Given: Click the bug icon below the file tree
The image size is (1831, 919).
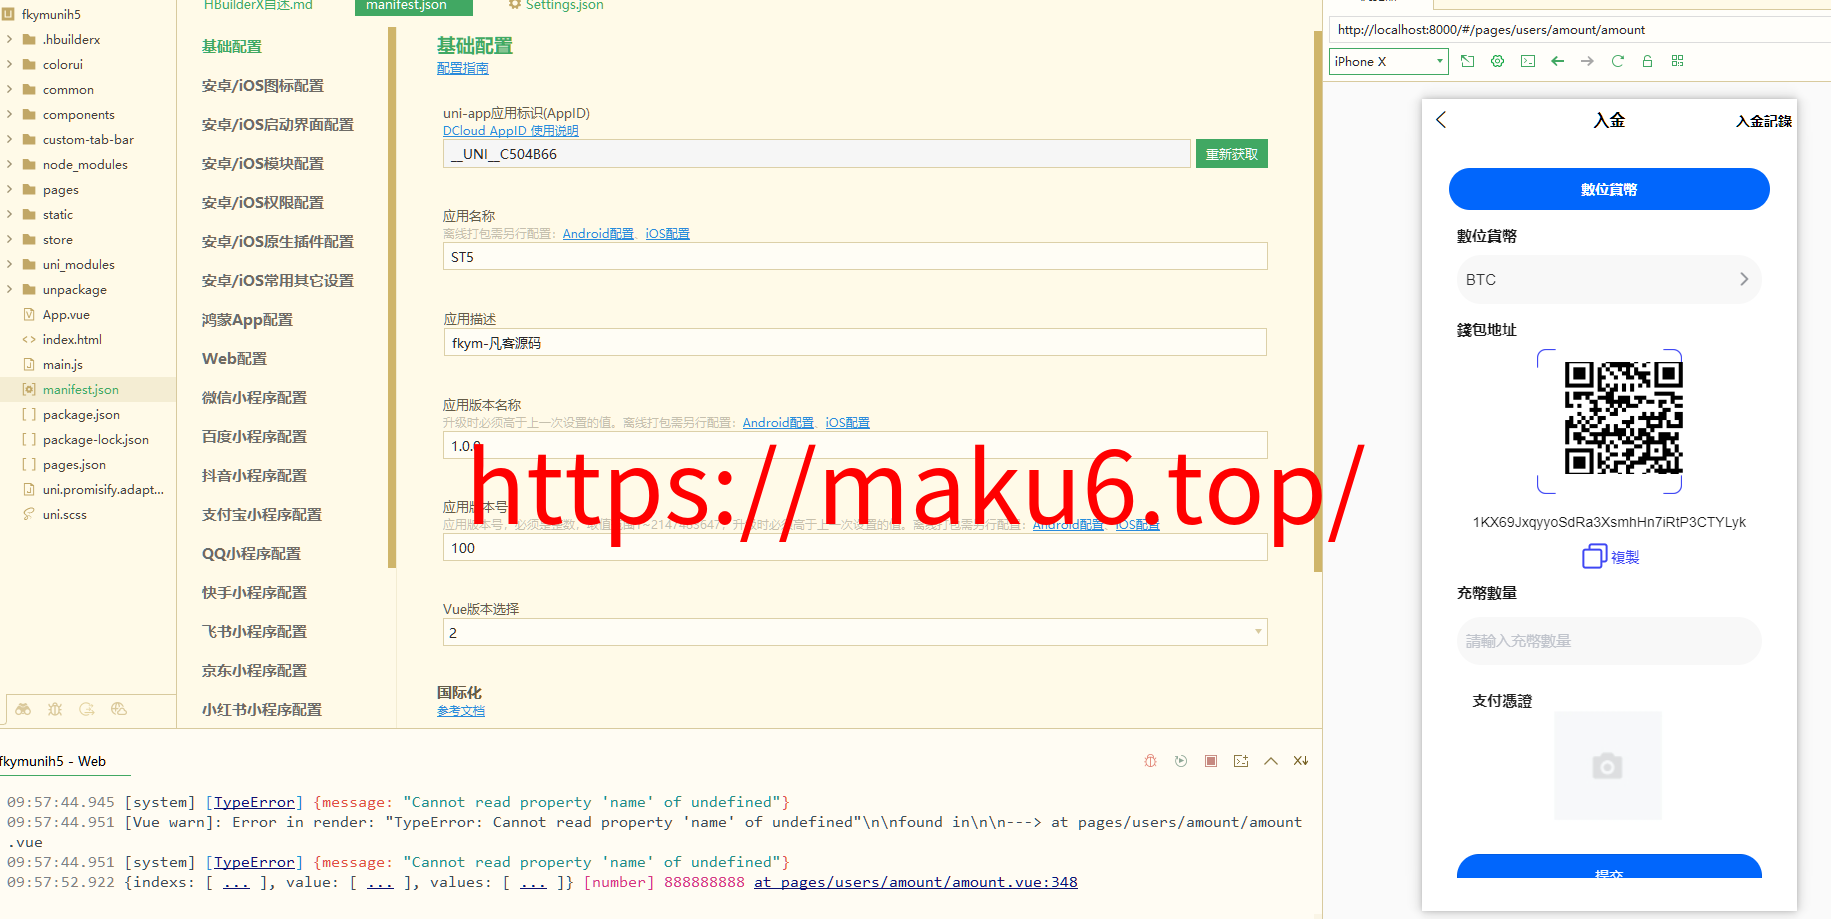Looking at the screenshot, I should pos(55,709).
